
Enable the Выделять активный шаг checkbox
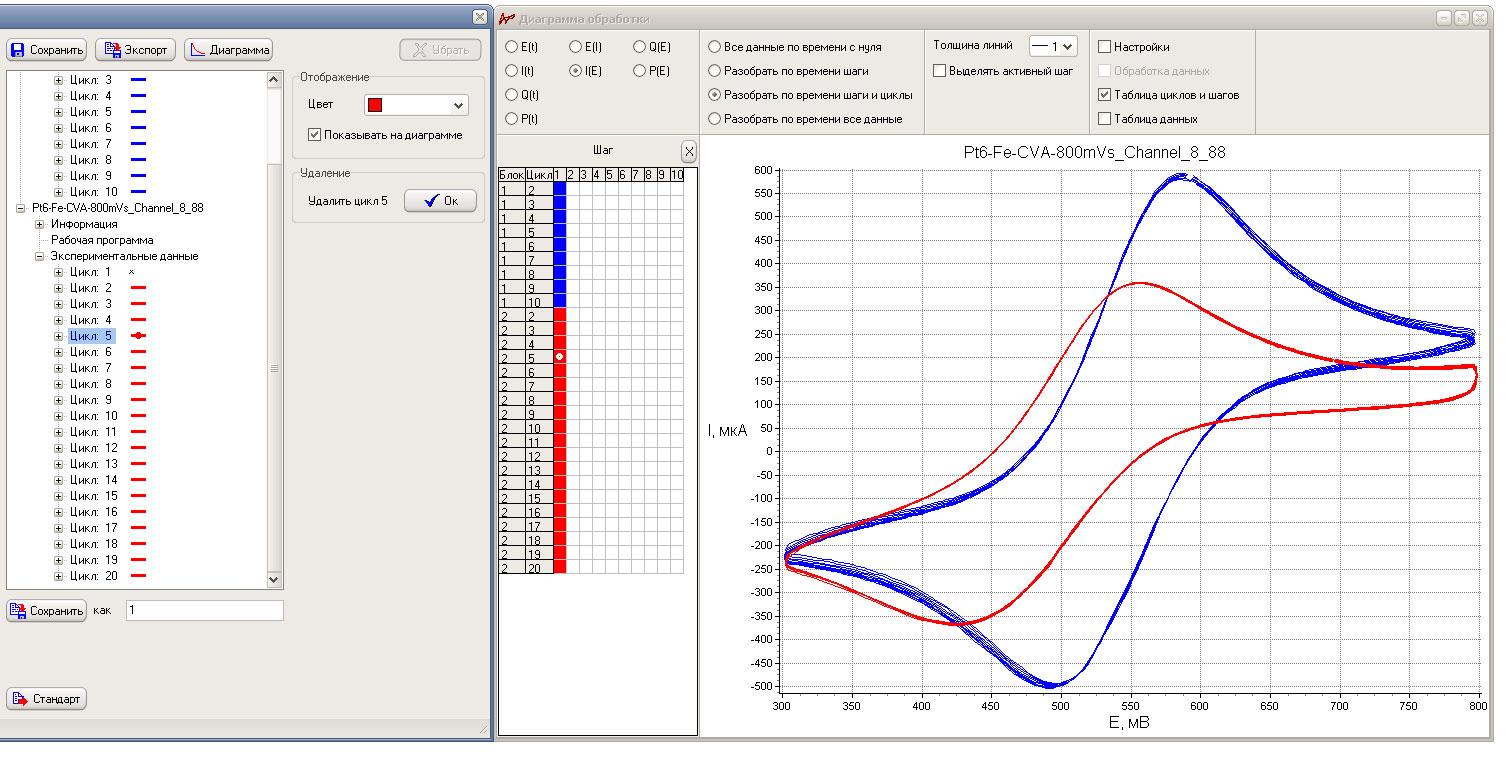point(939,71)
